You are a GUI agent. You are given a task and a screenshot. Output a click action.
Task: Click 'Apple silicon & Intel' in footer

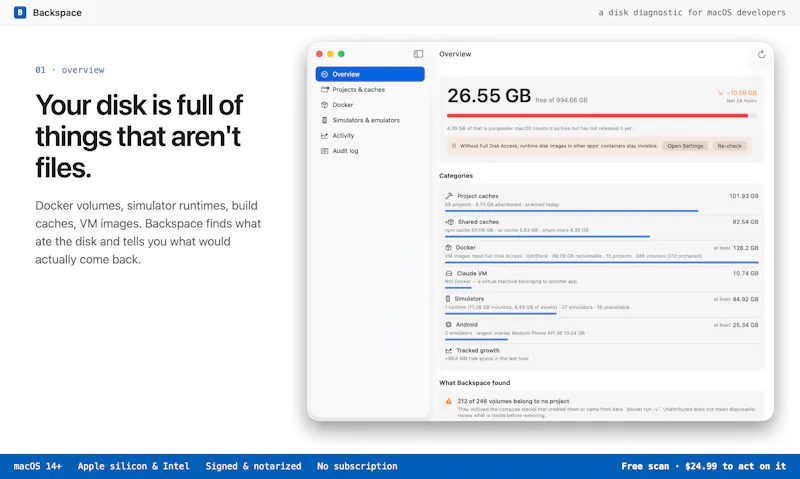133,466
